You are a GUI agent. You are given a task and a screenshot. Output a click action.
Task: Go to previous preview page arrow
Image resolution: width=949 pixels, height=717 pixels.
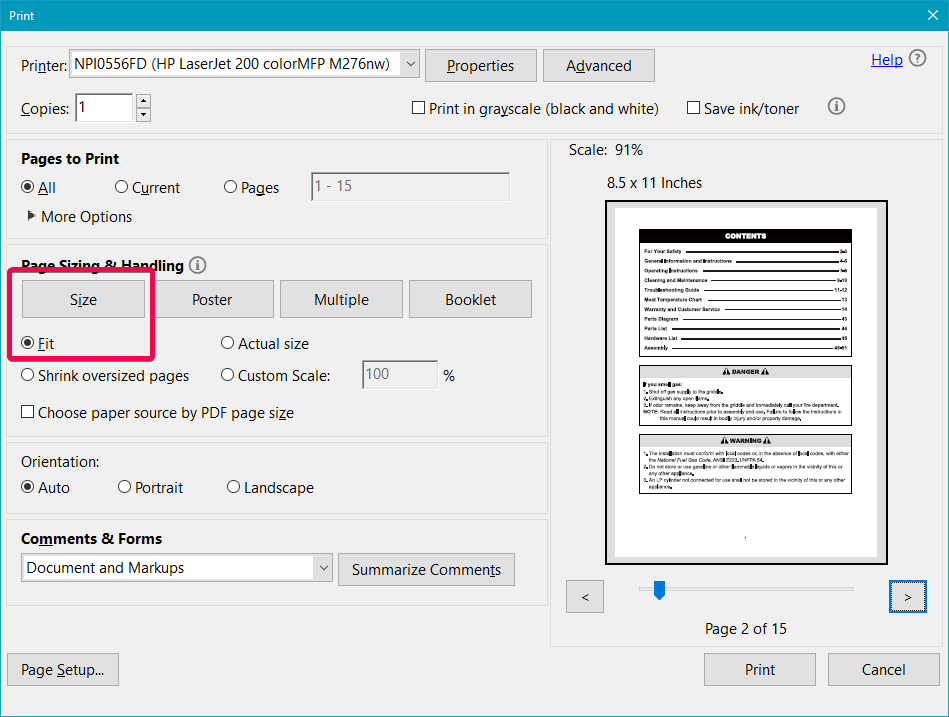click(x=585, y=596)
